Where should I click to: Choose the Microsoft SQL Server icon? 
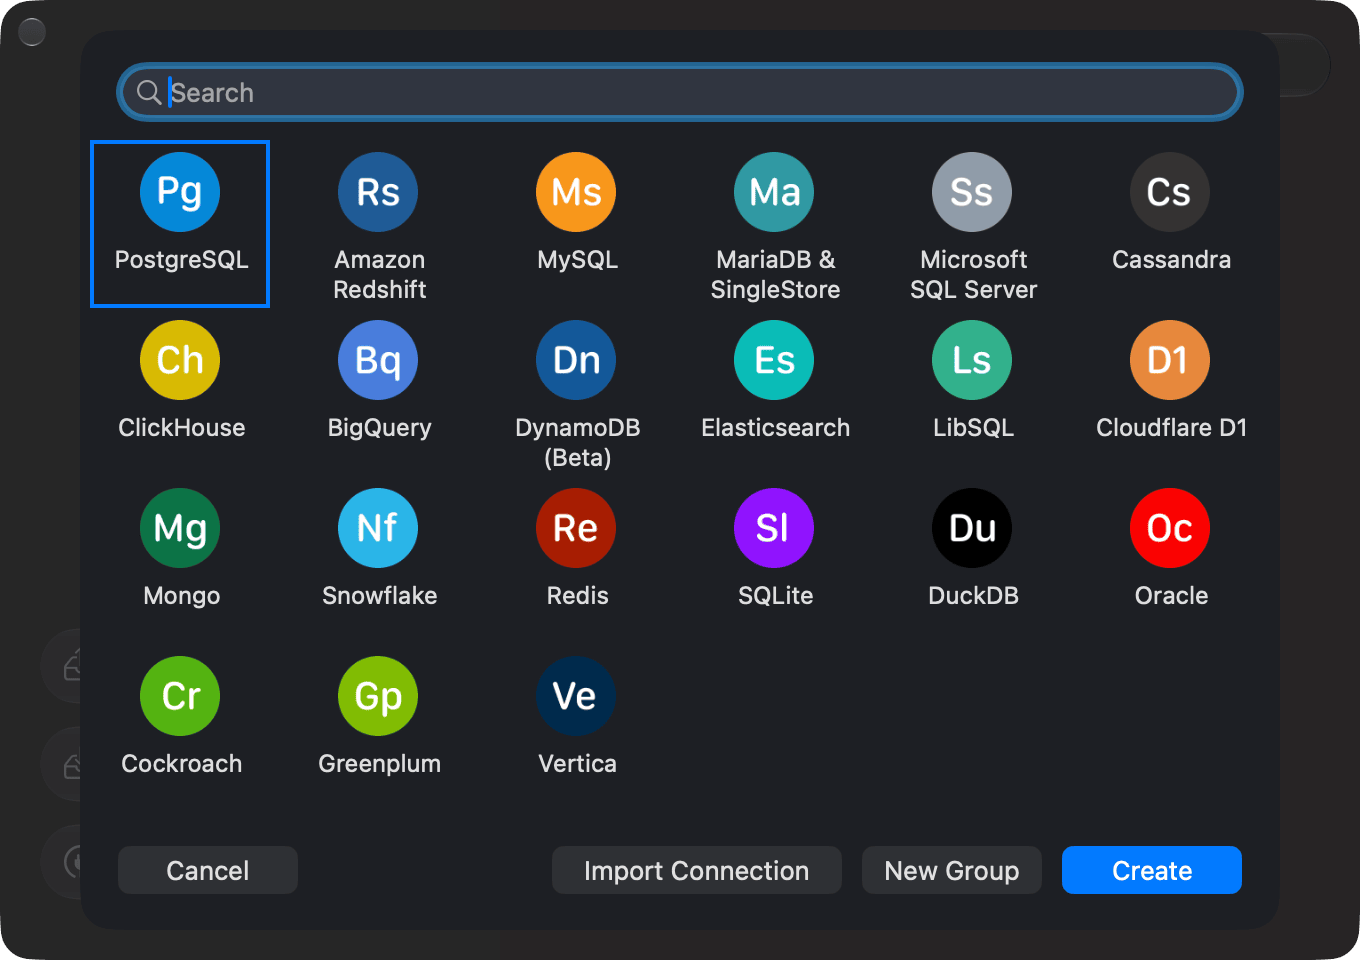pos(972,192)
